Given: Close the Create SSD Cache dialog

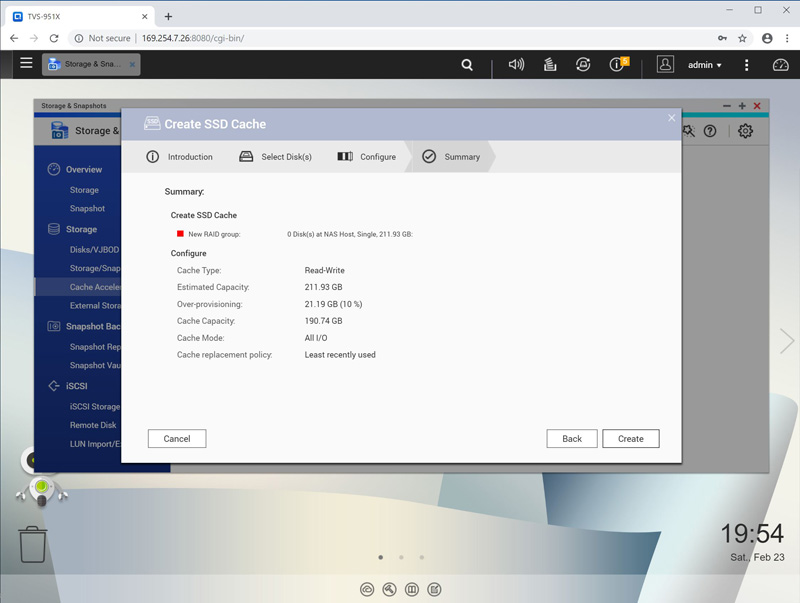Looking at the screenshot, I should pos(671,118).
